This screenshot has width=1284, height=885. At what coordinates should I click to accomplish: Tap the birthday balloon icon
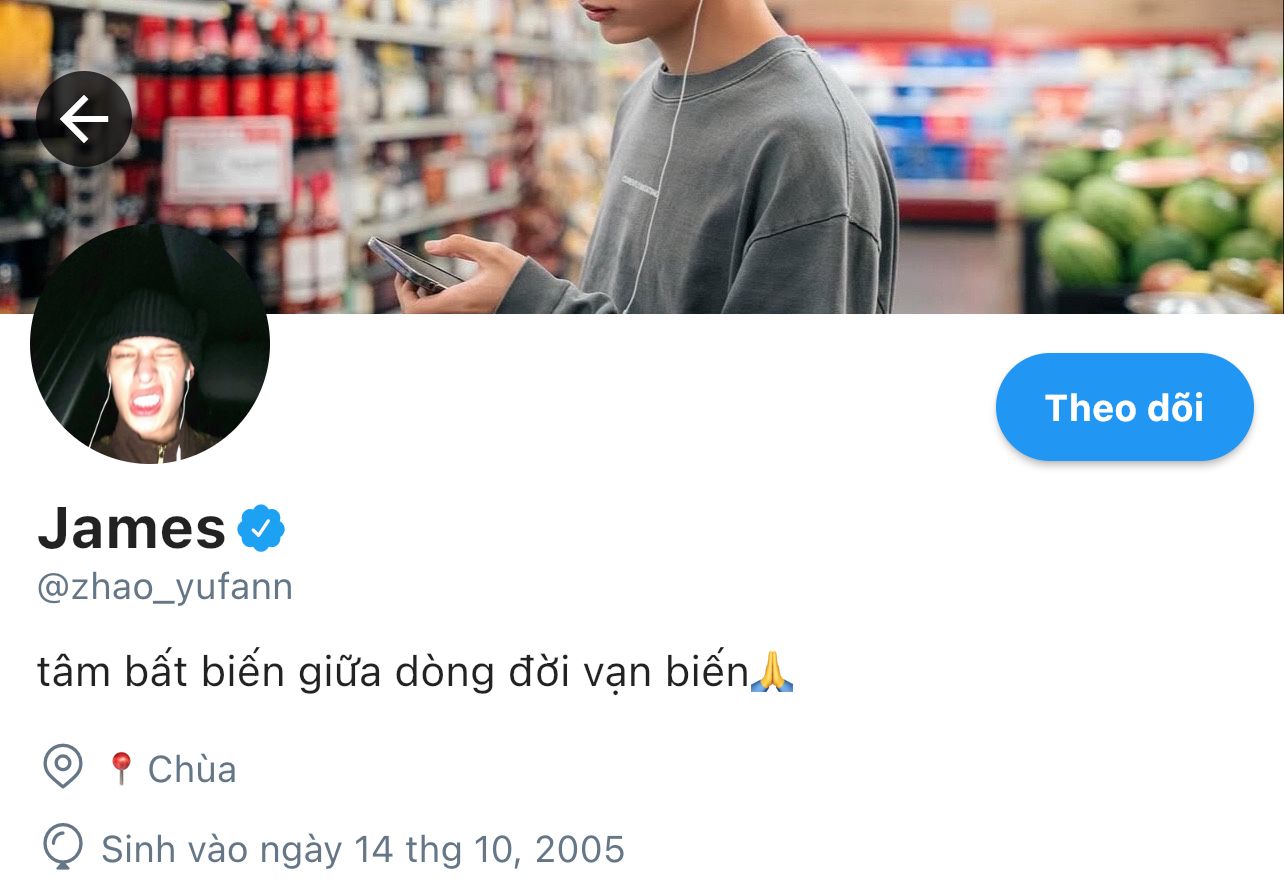point(63,847)
